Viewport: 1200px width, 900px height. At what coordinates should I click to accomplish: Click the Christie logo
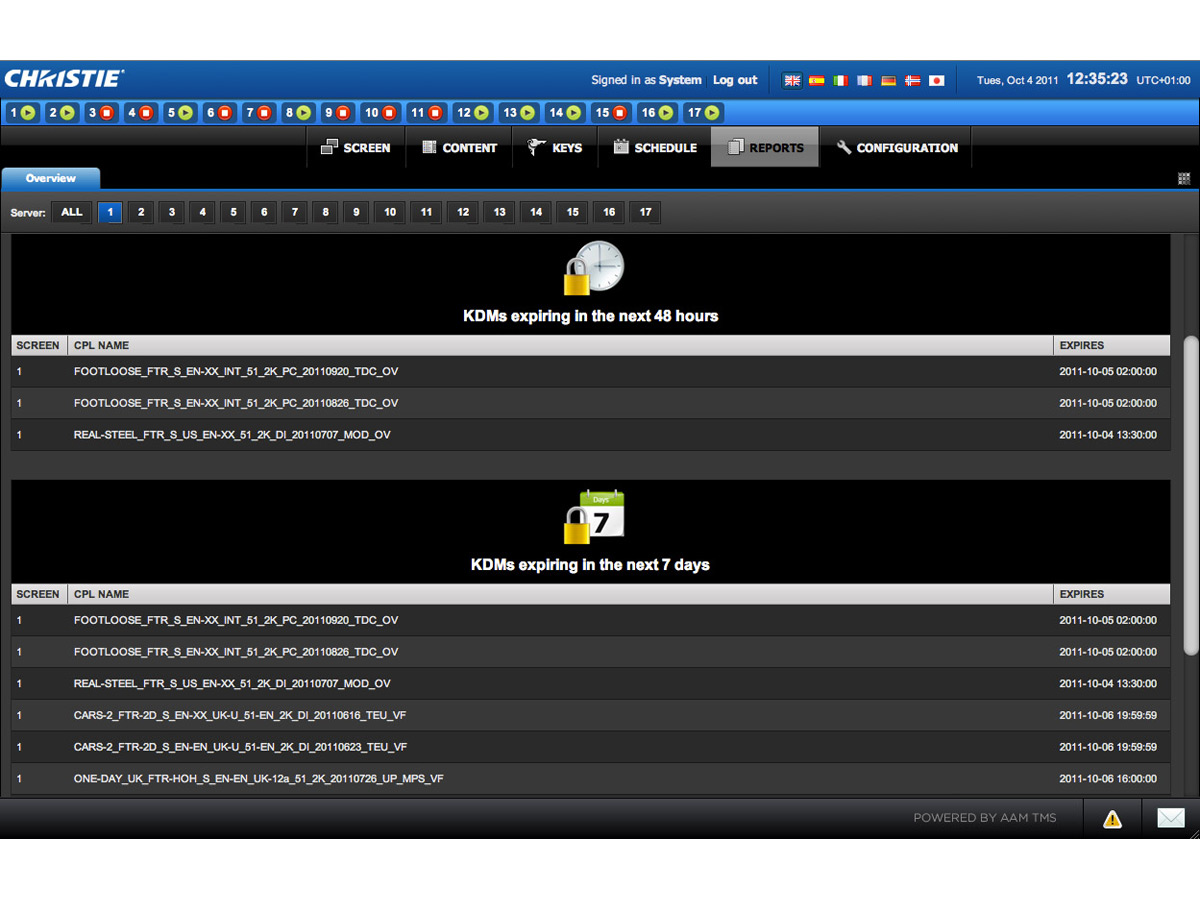click(62, 77)
